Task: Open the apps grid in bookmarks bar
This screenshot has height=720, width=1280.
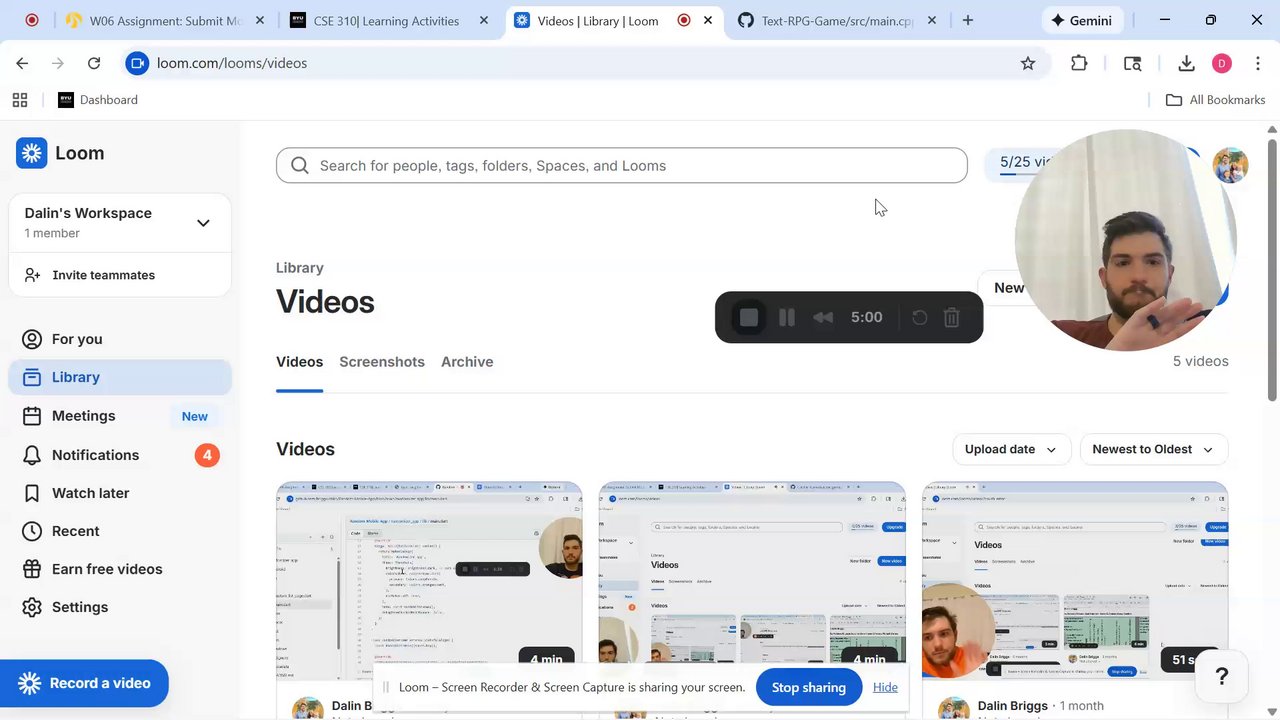Action: click(x=20, y=100)
